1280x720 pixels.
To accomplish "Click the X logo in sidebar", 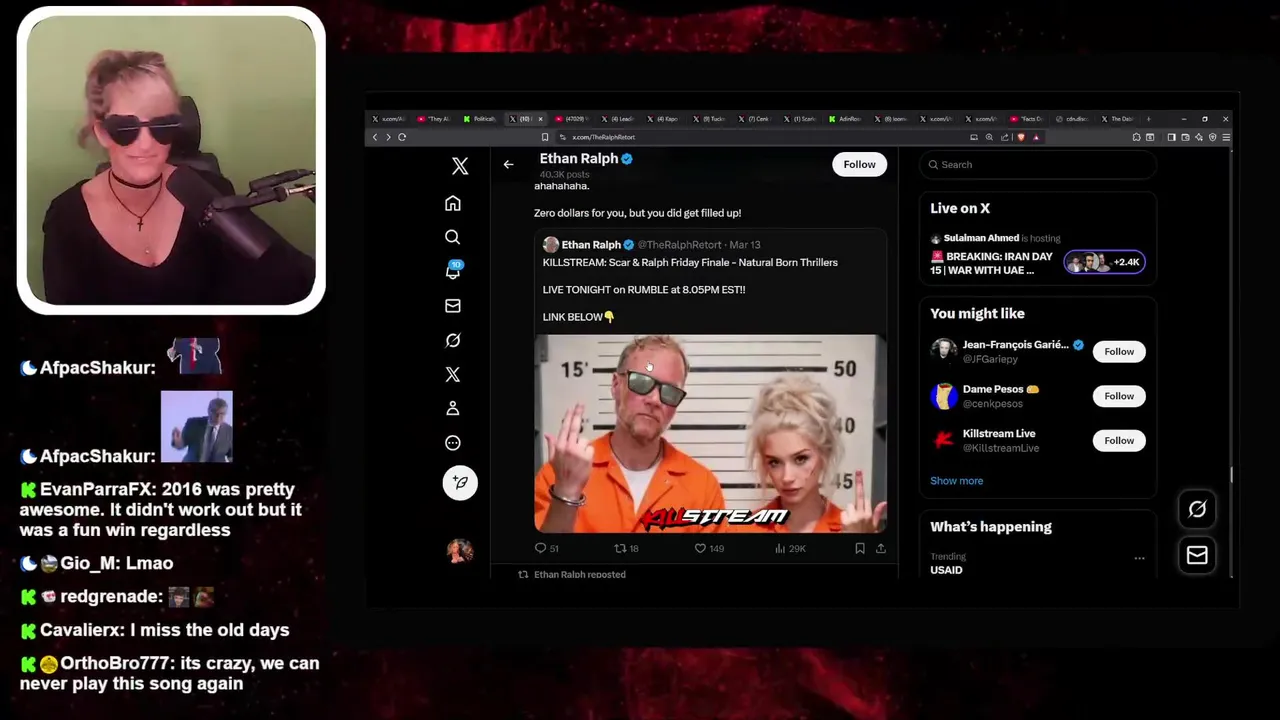I will click(x=460, y=166).
